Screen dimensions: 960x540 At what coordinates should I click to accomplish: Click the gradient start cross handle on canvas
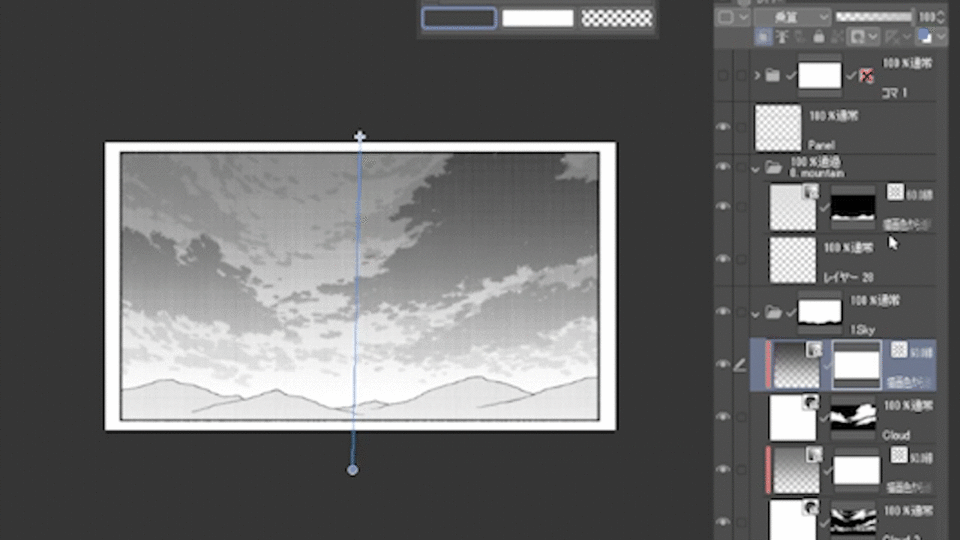click(x=360, y=136)
